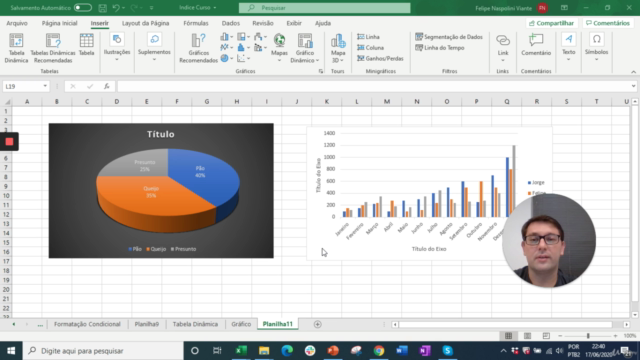The height and width of the screenshot is (360, 640).
Task: Click the Compartilhar button
Action: 551,23
